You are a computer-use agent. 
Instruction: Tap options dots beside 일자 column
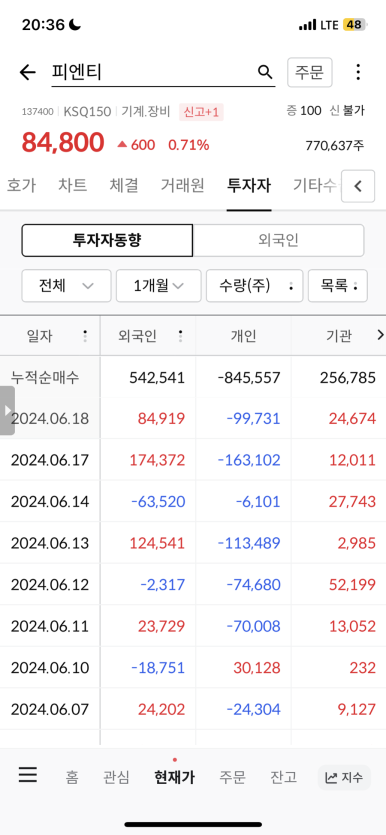[85, 335]
